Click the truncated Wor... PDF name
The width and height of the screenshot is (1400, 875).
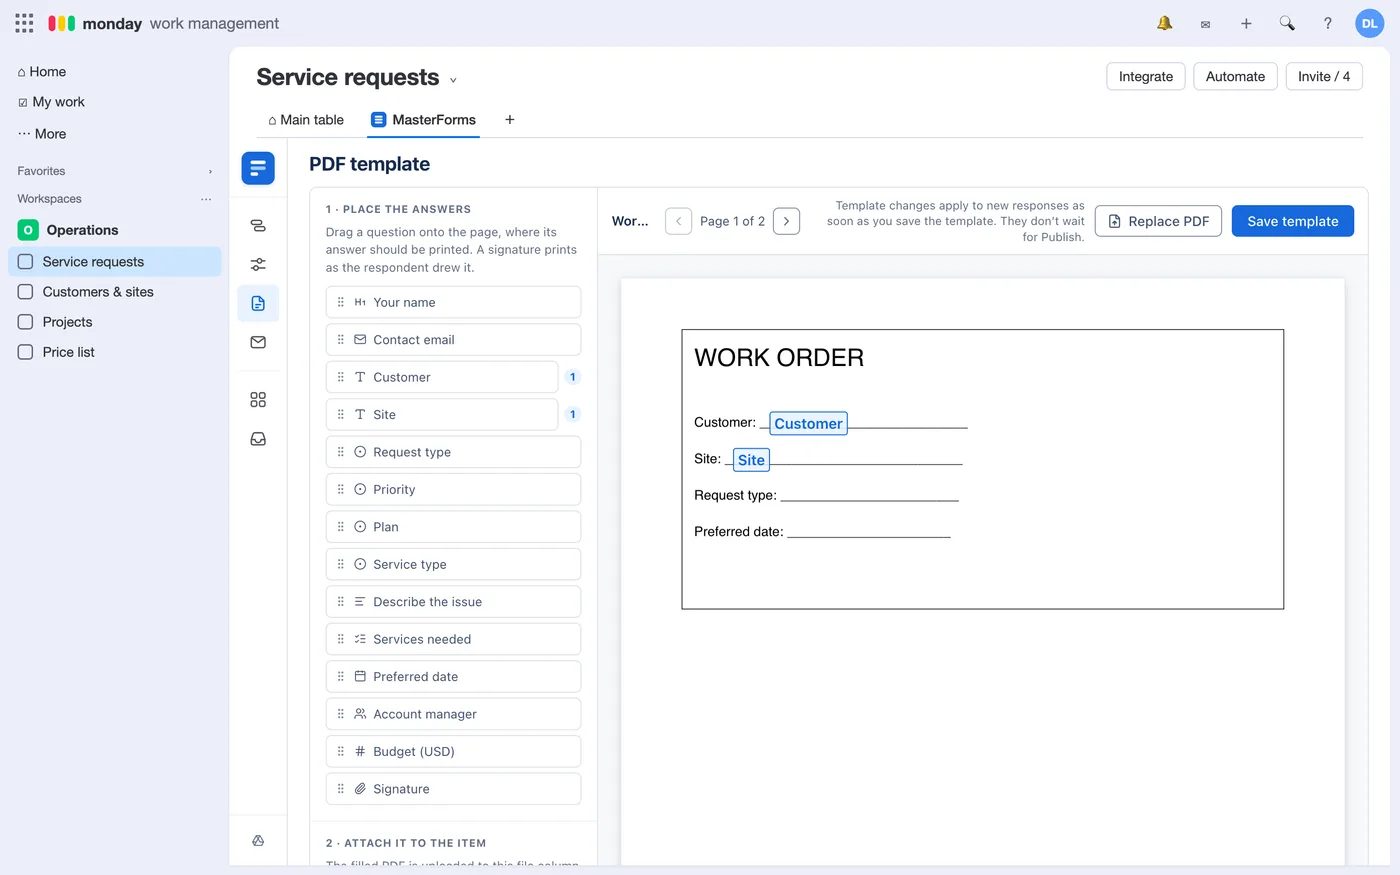630,221
